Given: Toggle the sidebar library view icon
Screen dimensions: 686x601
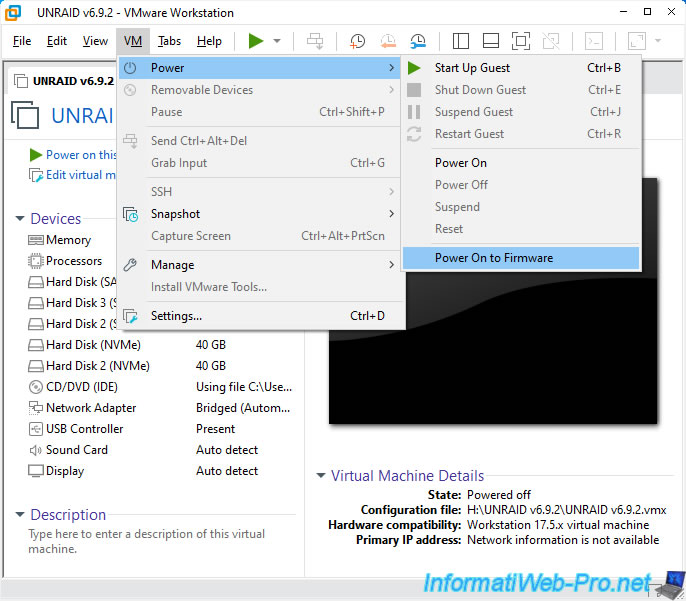Looking at the screenshot, I should [x=460, y=41].
